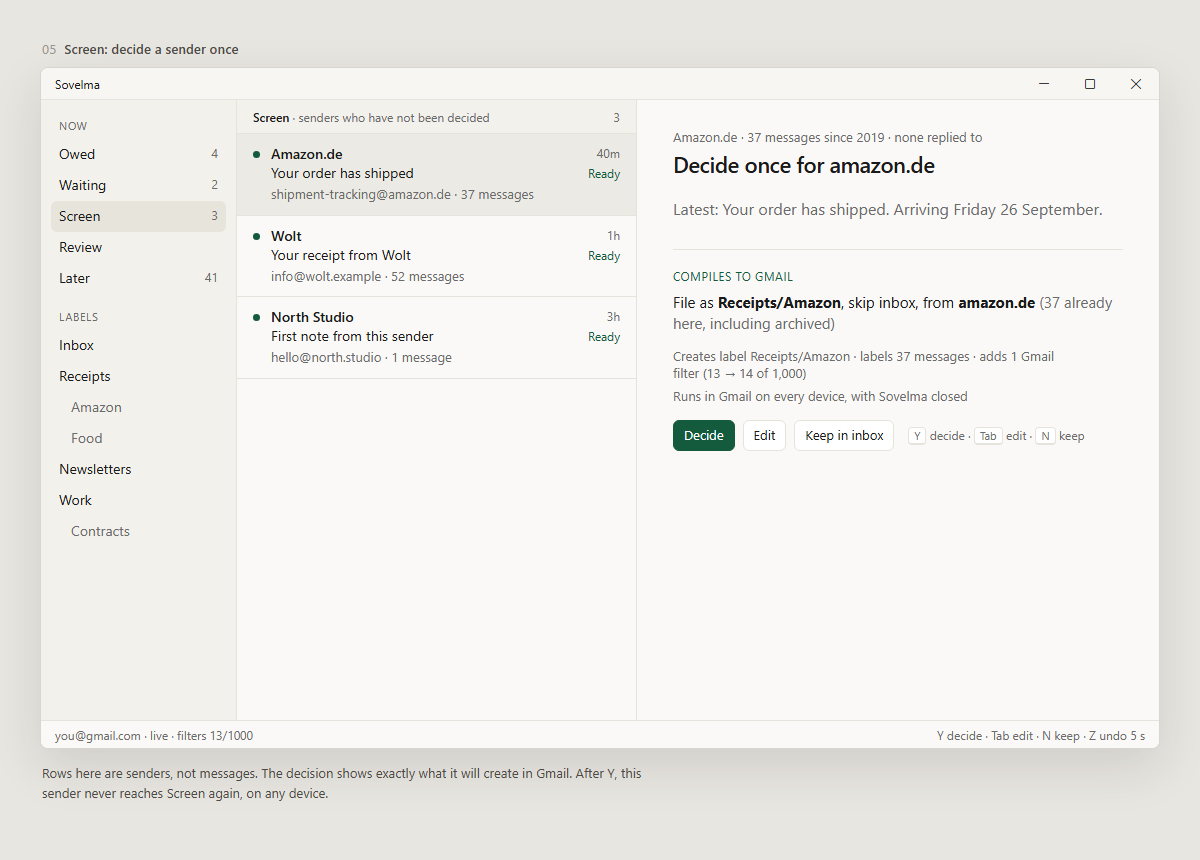Click the Y key hint
Image resolution: width=1200 pixels, height=860 pixels.
tap(917, 436)
